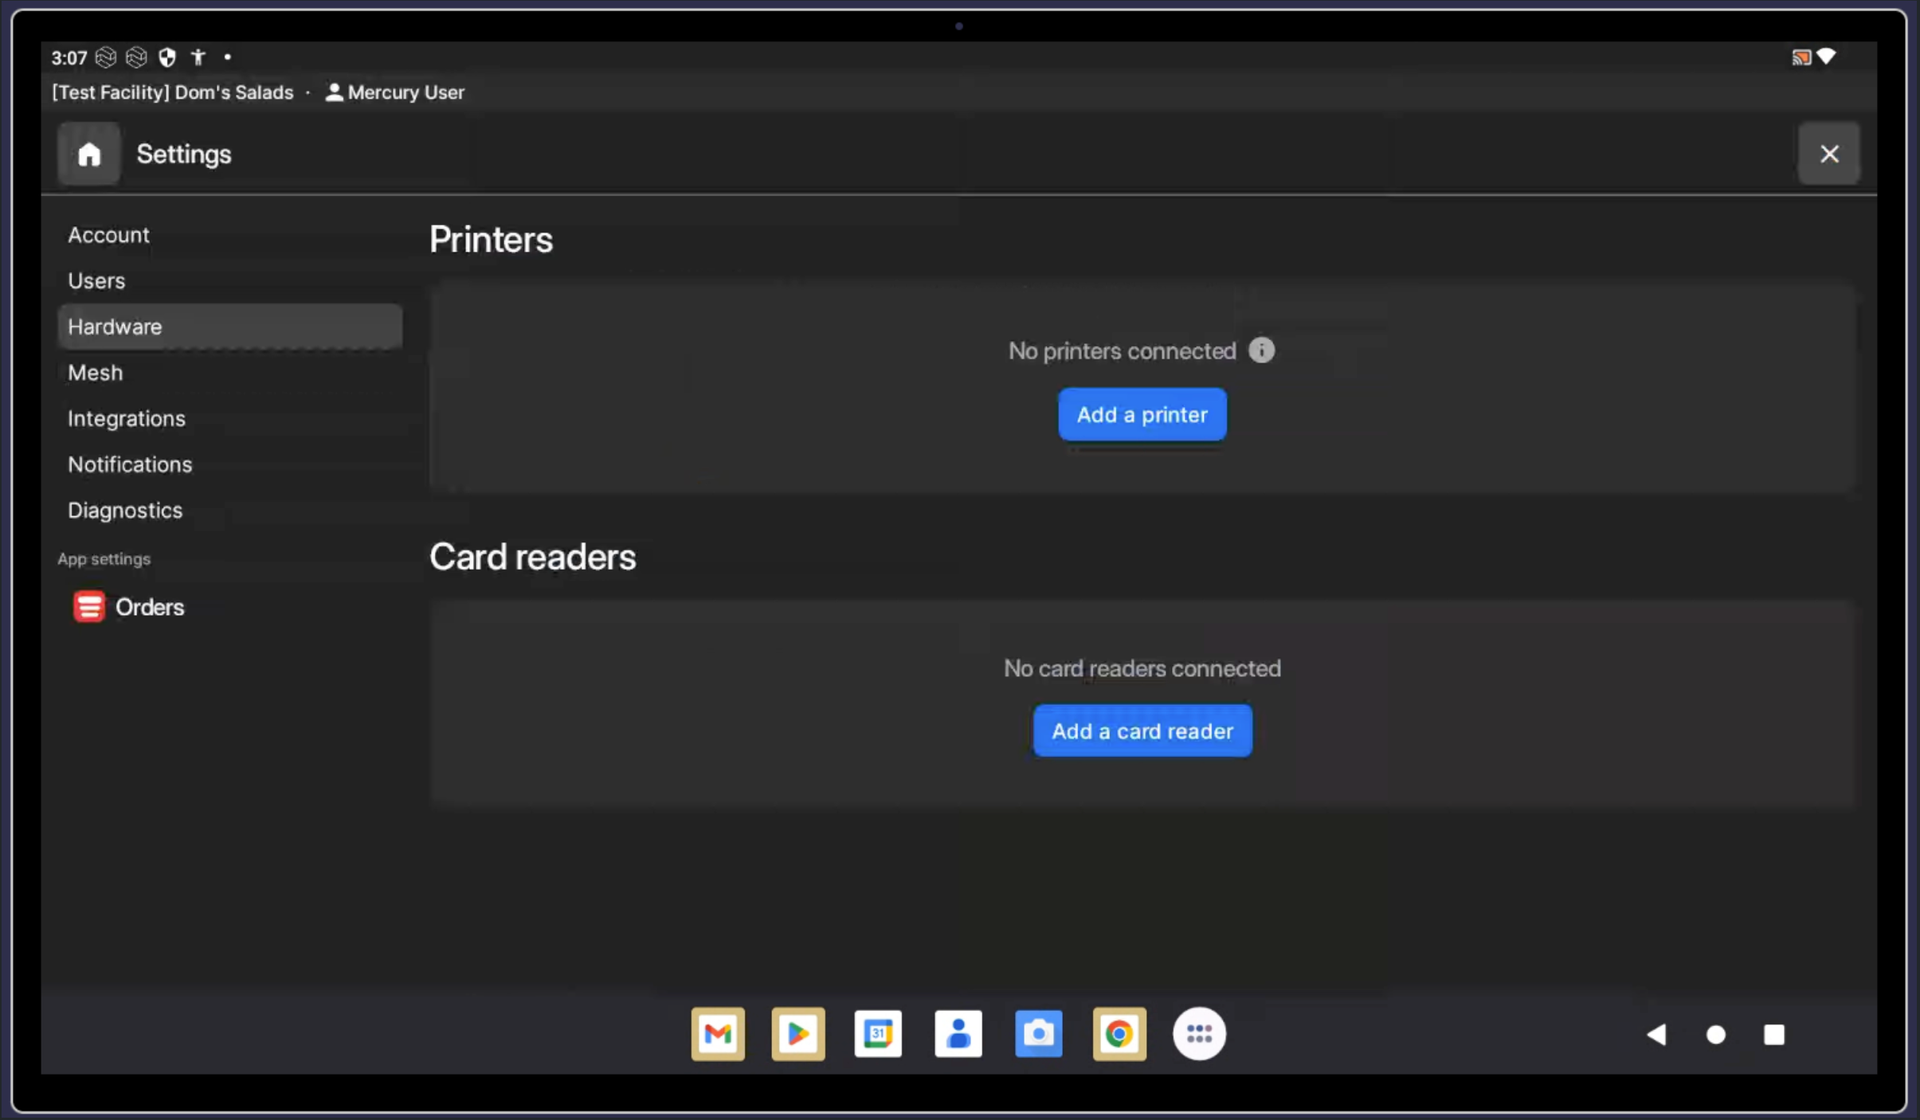Screen dimensions: 1920x1120
Task: Open the Calendar app in the dock
Action: pyautogui.click(x=878, y=1034)
